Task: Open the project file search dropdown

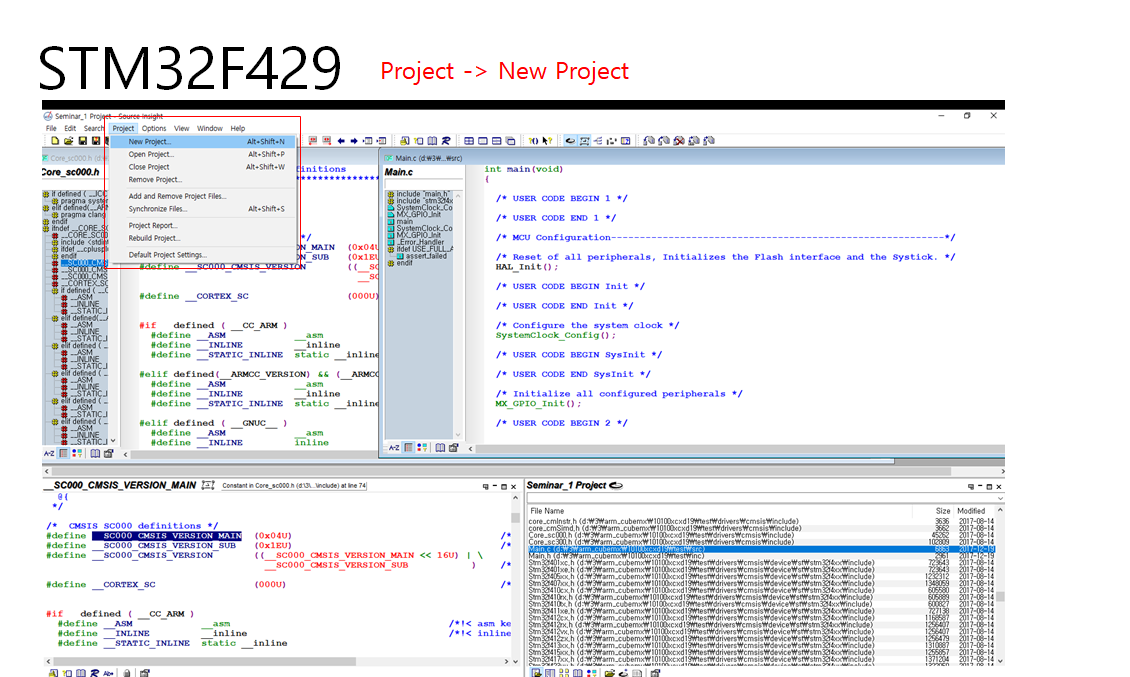Action: pyautogui.click(x=999, y=498)
